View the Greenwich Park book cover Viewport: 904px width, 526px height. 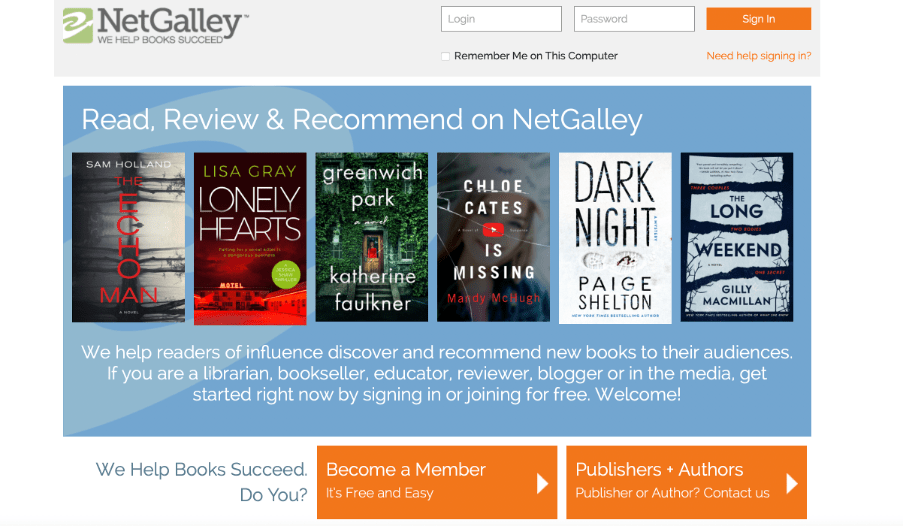[x=372, y=237]
